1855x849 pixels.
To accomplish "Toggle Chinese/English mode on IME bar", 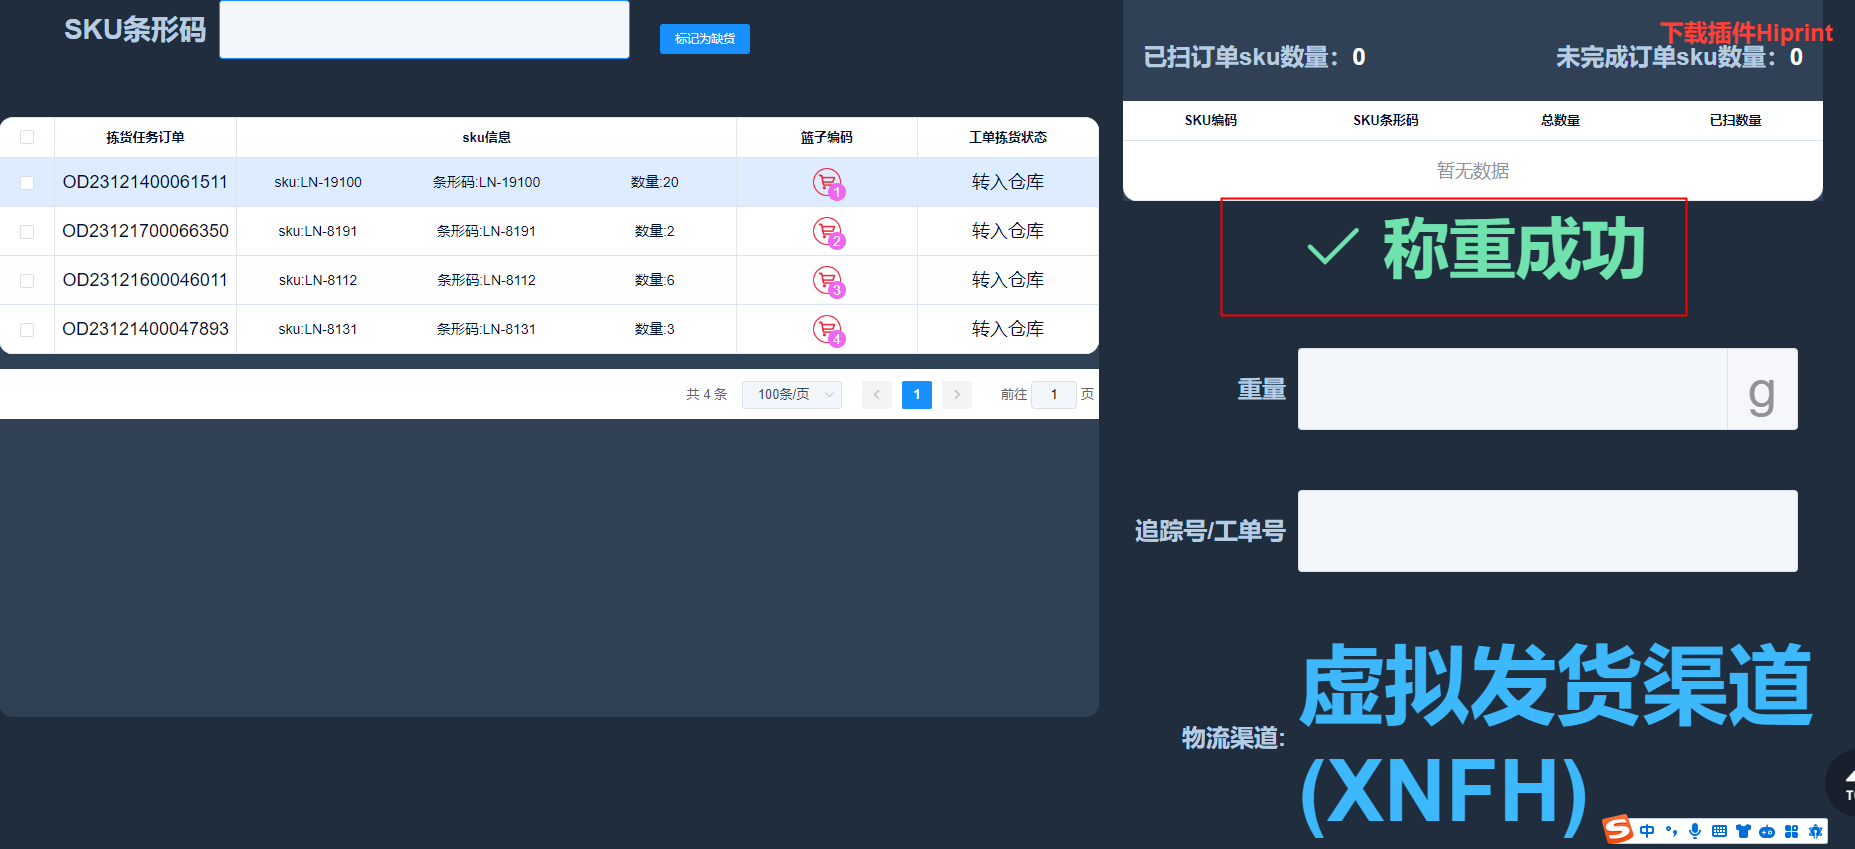I will coord(1646,831).
